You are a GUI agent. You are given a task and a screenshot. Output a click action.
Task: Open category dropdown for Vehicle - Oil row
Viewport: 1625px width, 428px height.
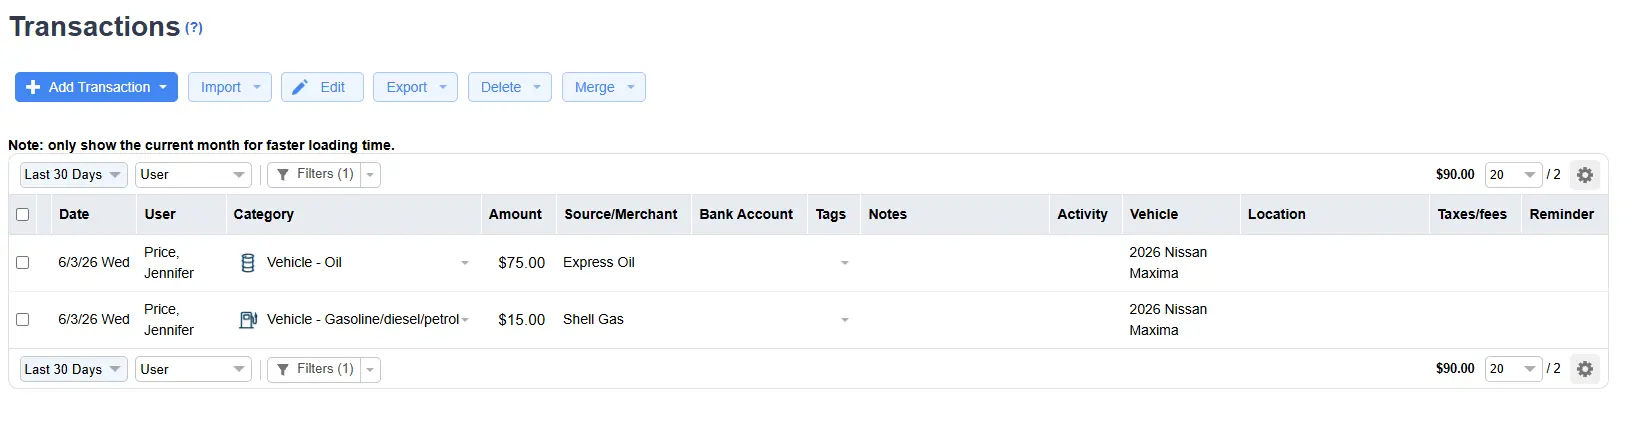[465, 263]
